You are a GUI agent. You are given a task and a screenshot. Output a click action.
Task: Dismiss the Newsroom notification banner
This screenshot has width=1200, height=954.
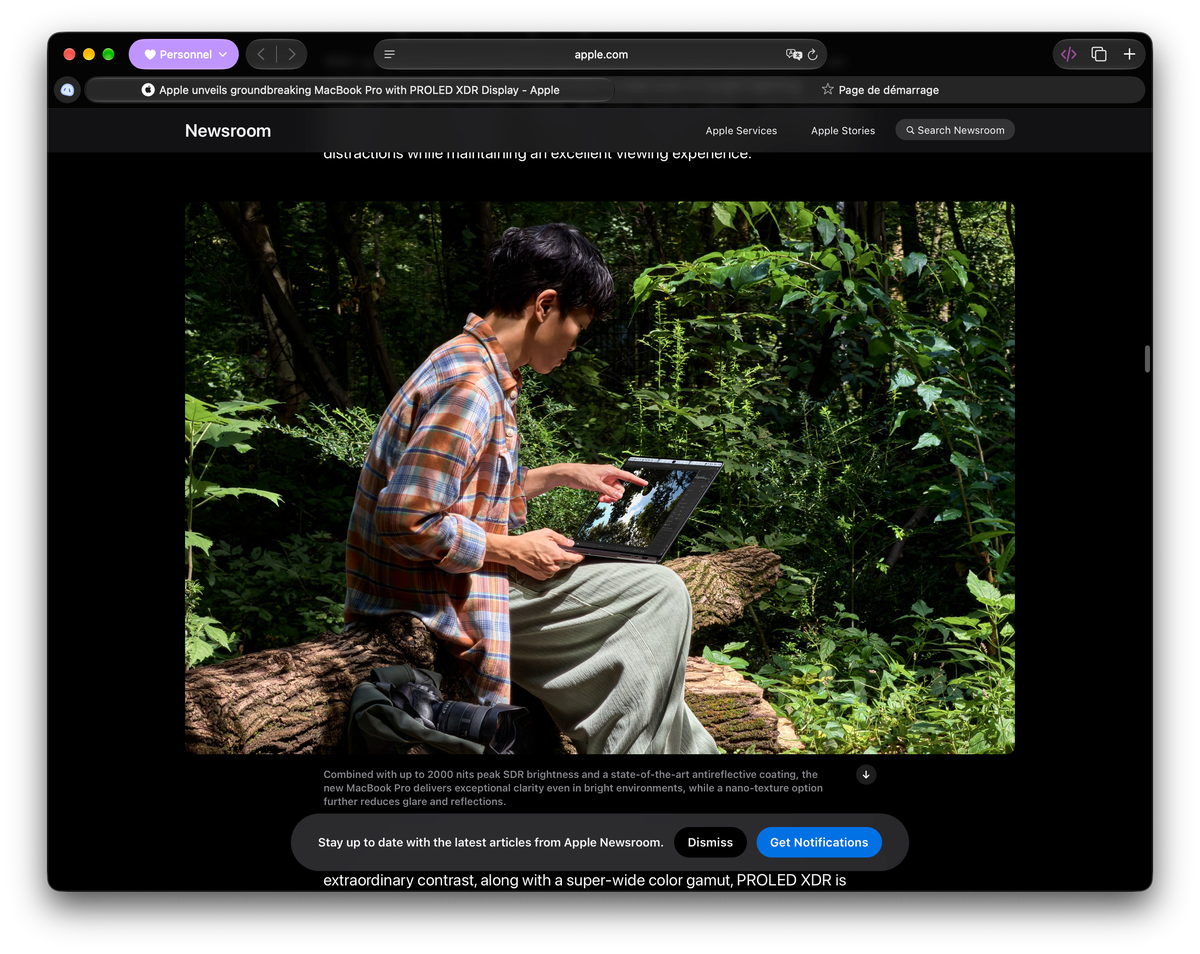pyautogui.click(x=710, y=842)
